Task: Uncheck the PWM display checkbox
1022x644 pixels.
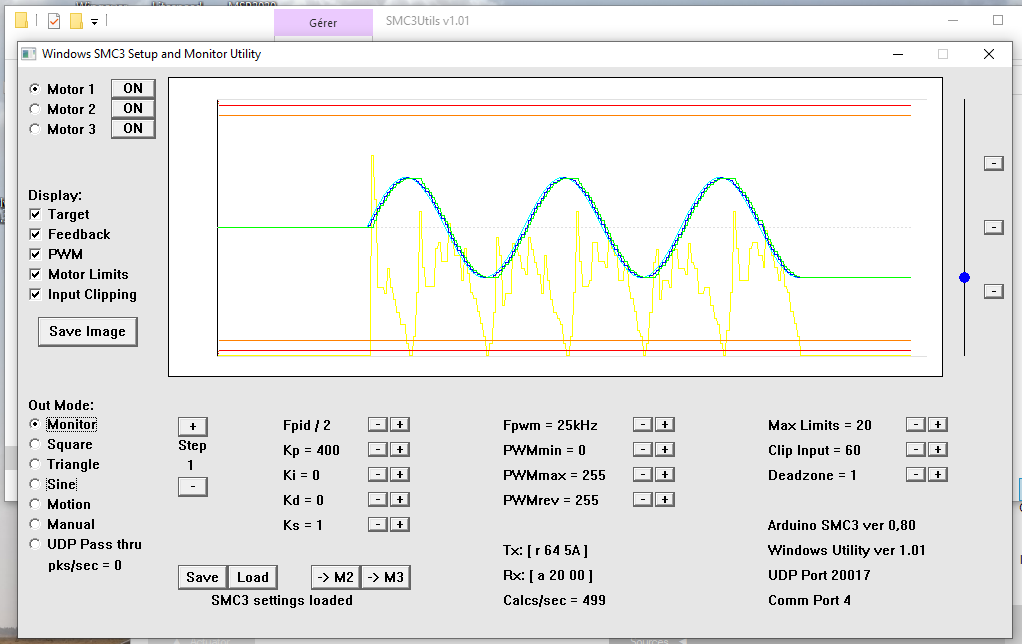Action: tap(36, 254)
